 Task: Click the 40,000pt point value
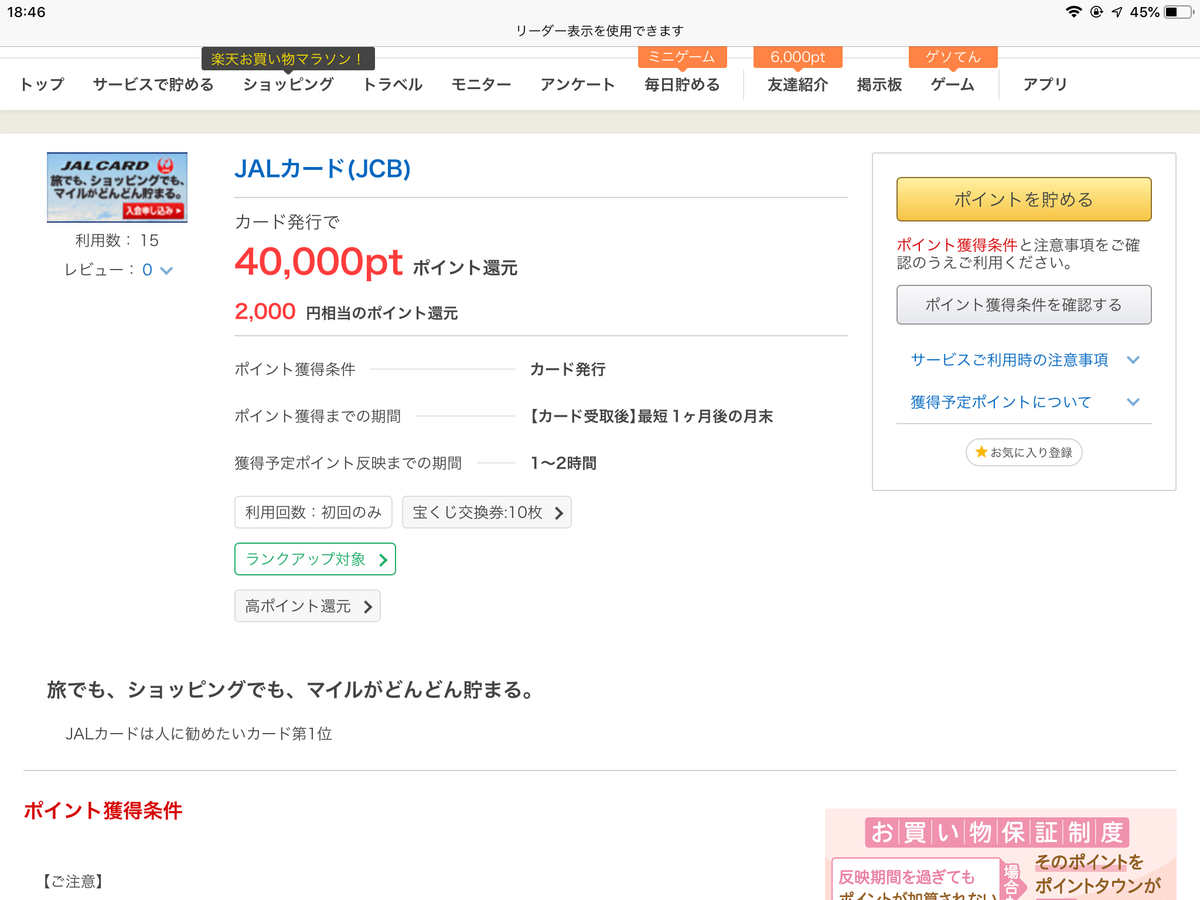[x=319, y=262]
